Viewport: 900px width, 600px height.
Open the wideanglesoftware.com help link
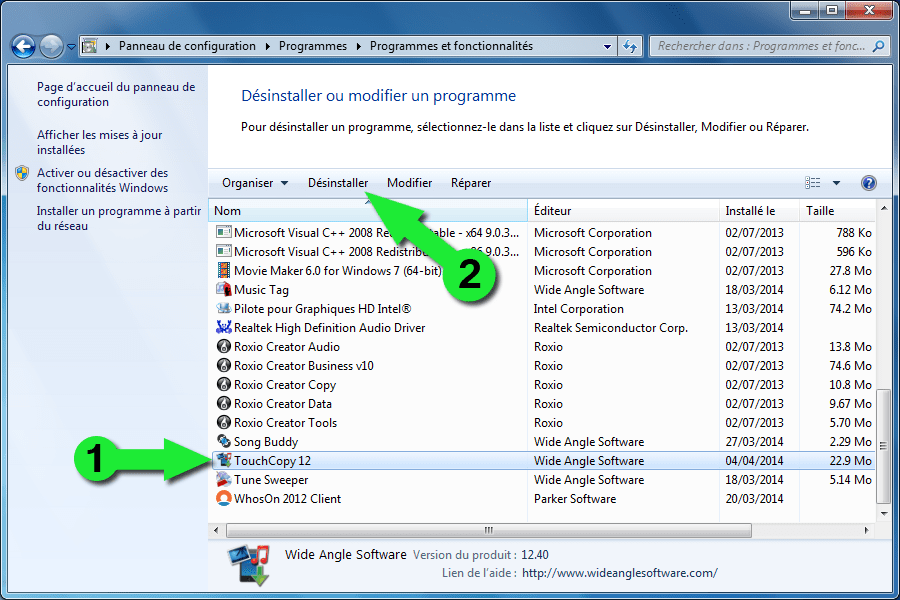(x=619, y=573)
